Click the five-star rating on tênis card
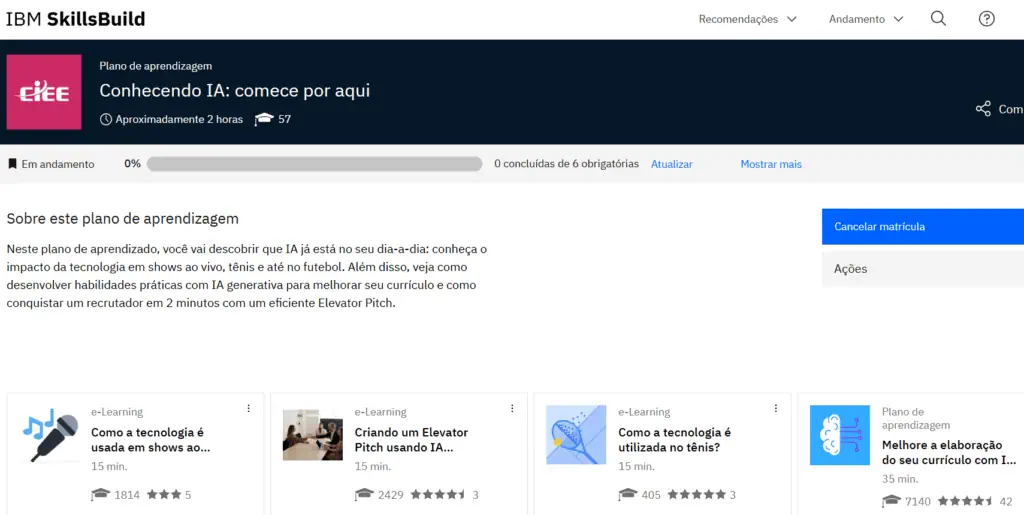Image resolution: width=1024 pixels, height=515 pixels. (x=696, y=495)
